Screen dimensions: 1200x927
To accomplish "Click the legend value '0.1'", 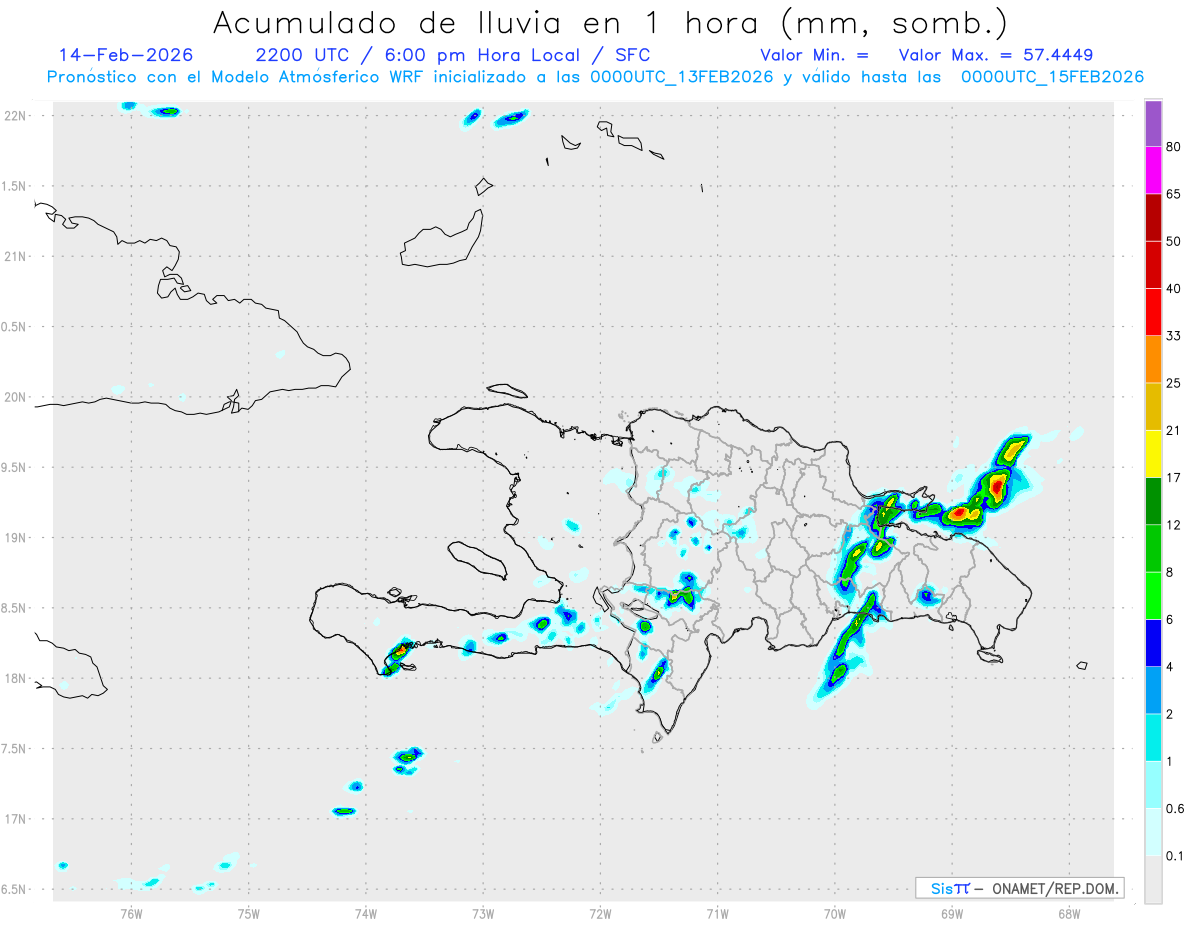I will pos(1174,856).
